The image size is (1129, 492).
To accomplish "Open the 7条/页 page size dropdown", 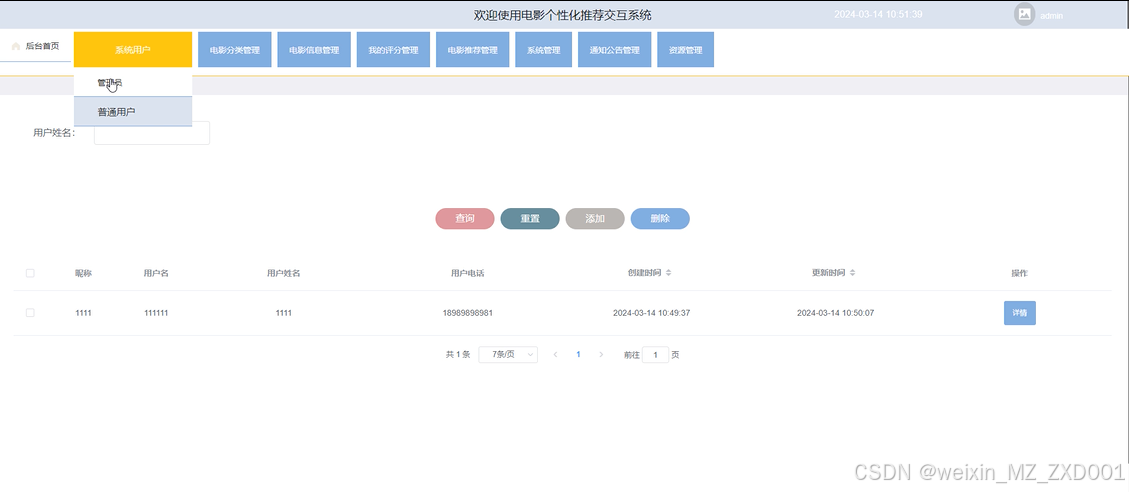I will 508,354.
